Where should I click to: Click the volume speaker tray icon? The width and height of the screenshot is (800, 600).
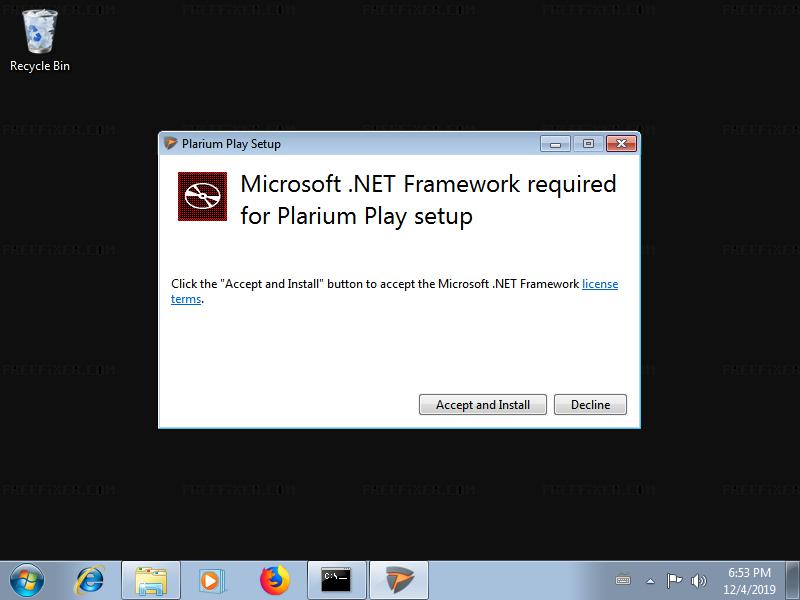tap(698, 581)
